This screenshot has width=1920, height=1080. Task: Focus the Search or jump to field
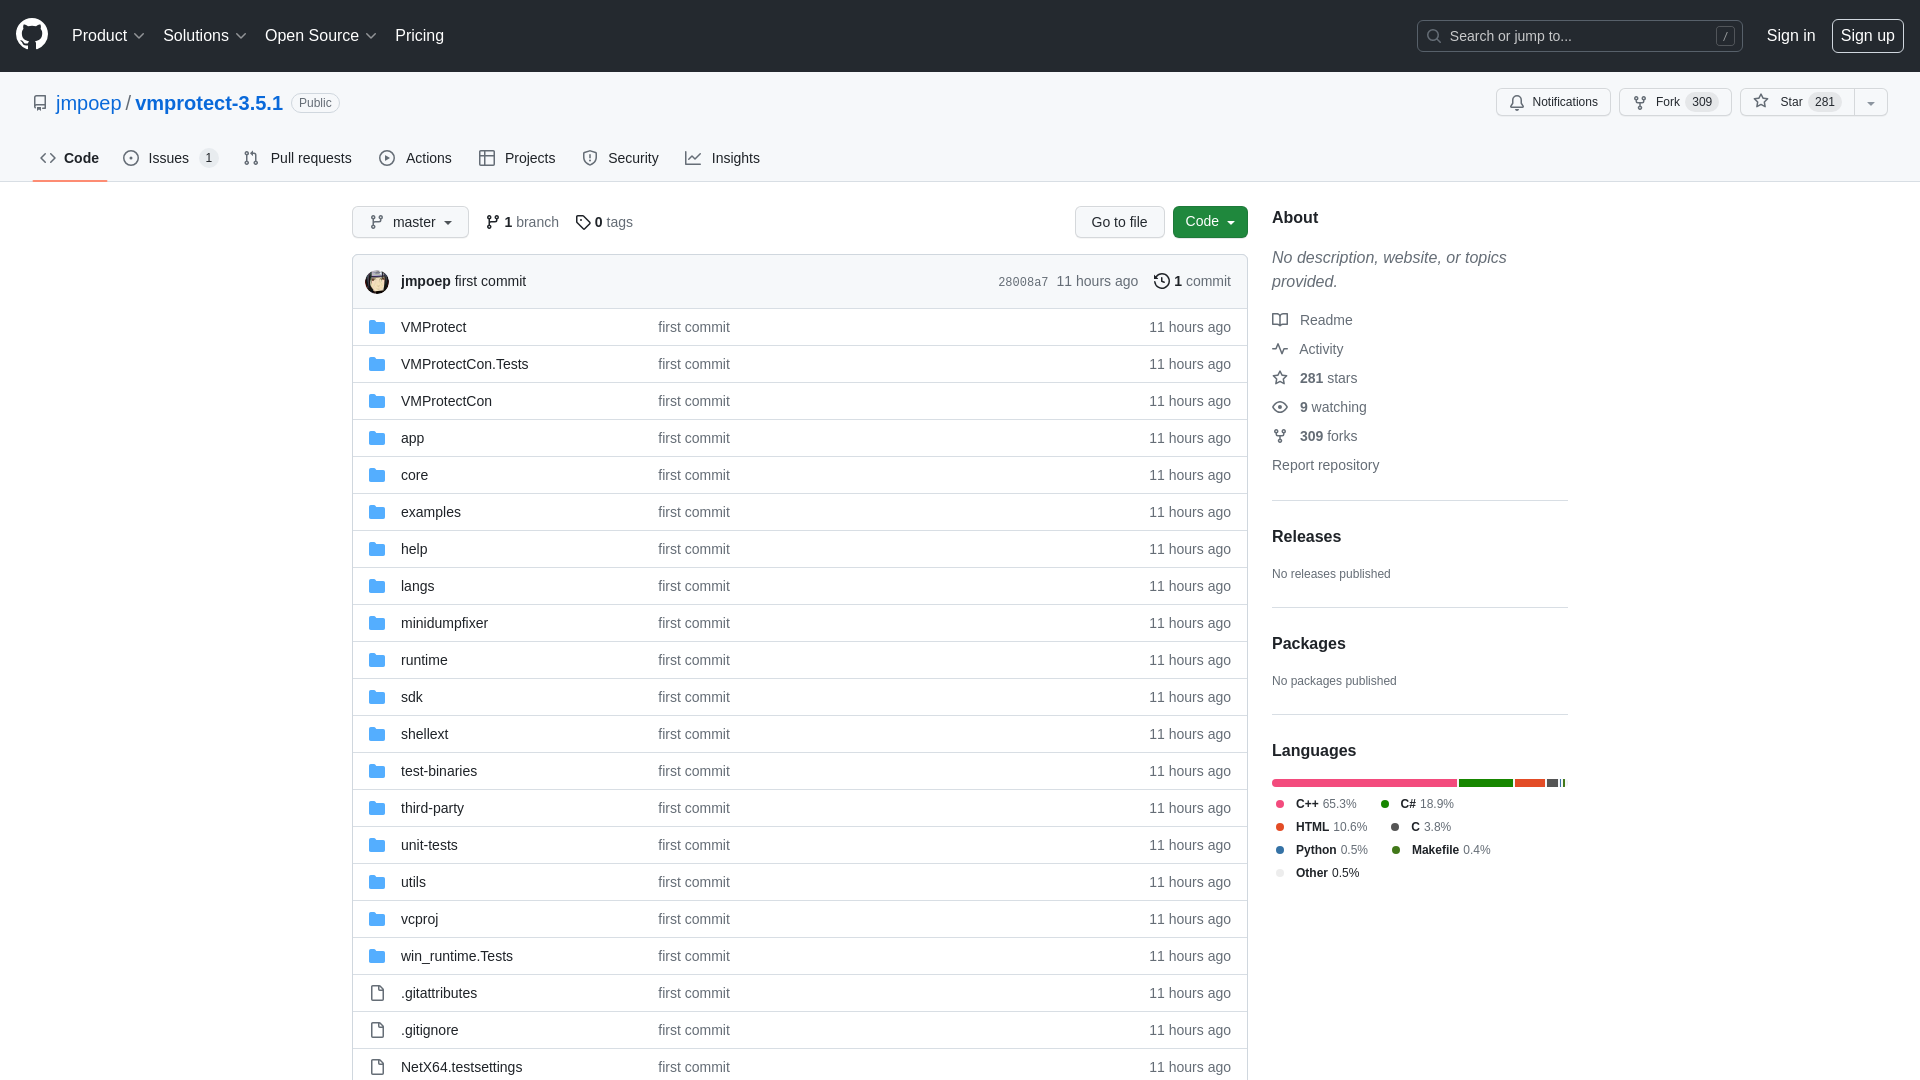[x=1580, y=36]
